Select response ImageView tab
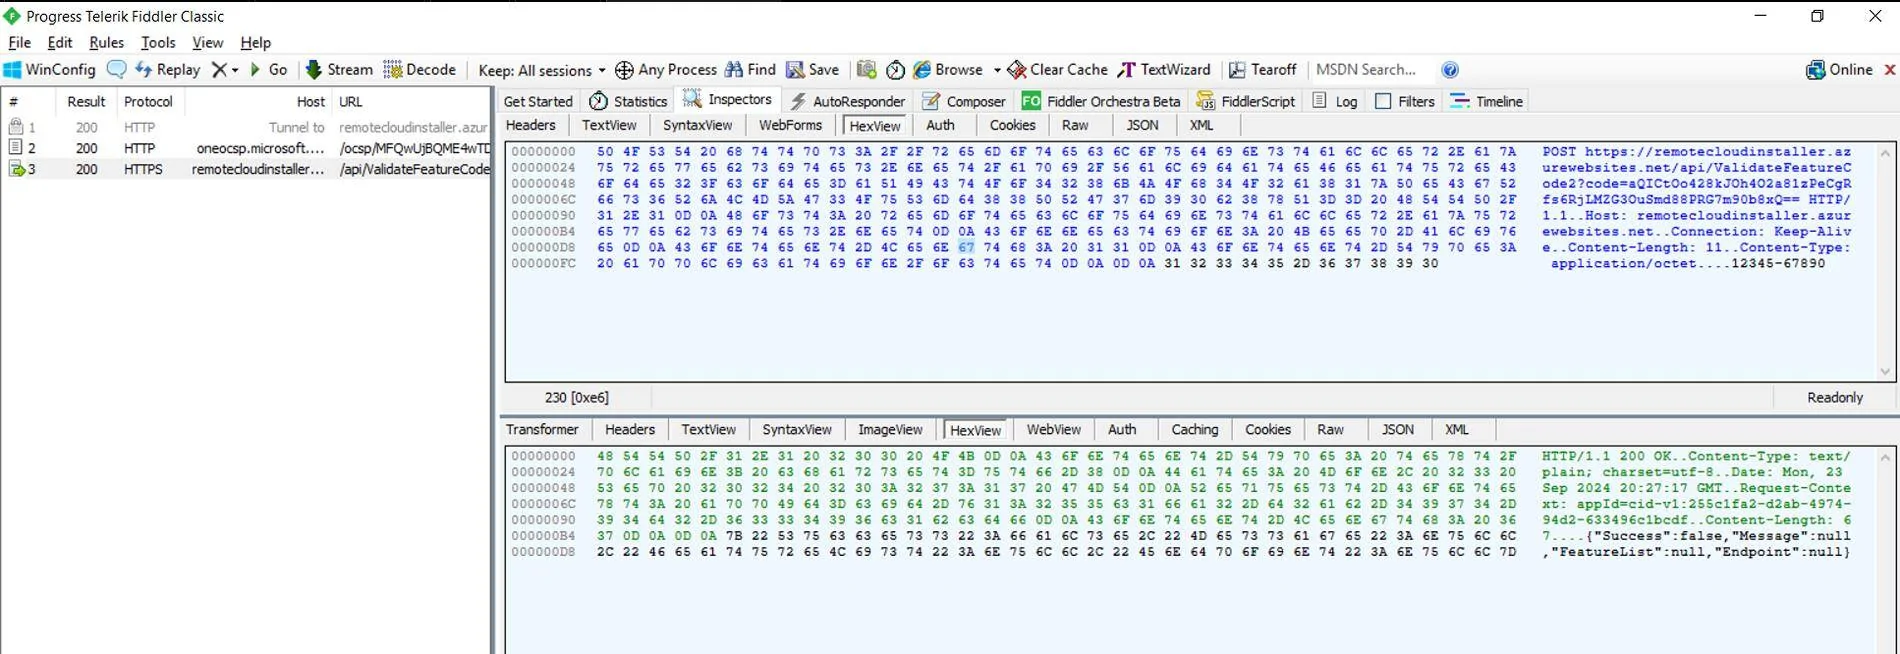Viewport: 1900px width, 654px height. pyautogui.click(x=890, y=429)
